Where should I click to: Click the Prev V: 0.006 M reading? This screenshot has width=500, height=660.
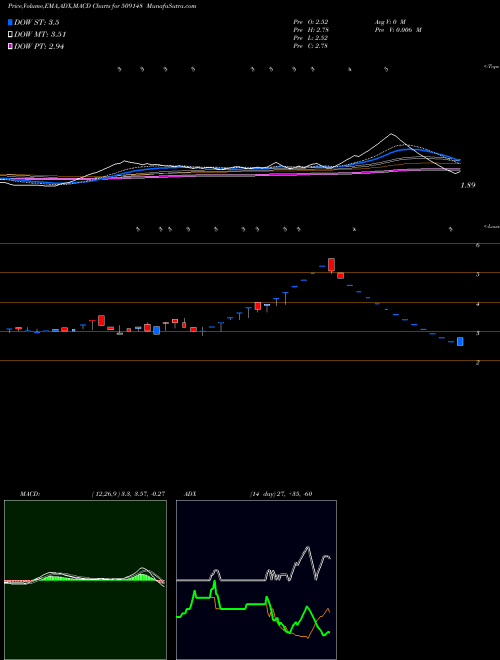398,30
